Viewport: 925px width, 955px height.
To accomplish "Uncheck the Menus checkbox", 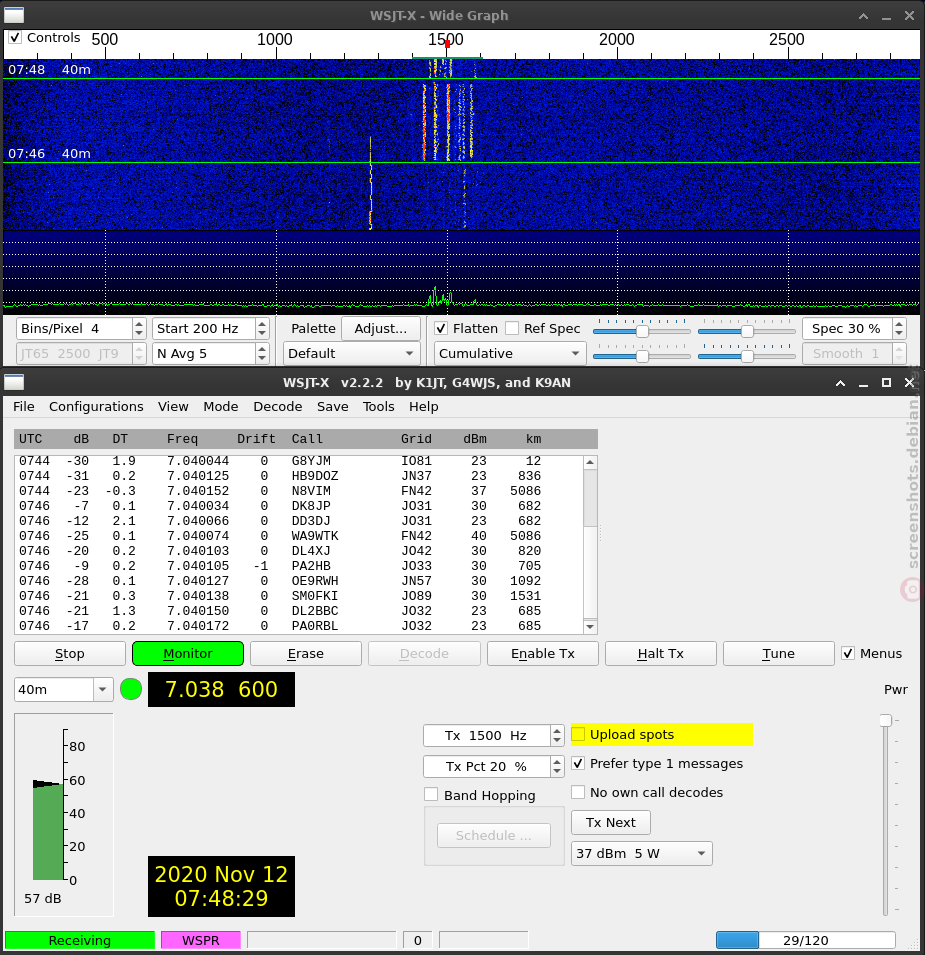I will 848,654.
